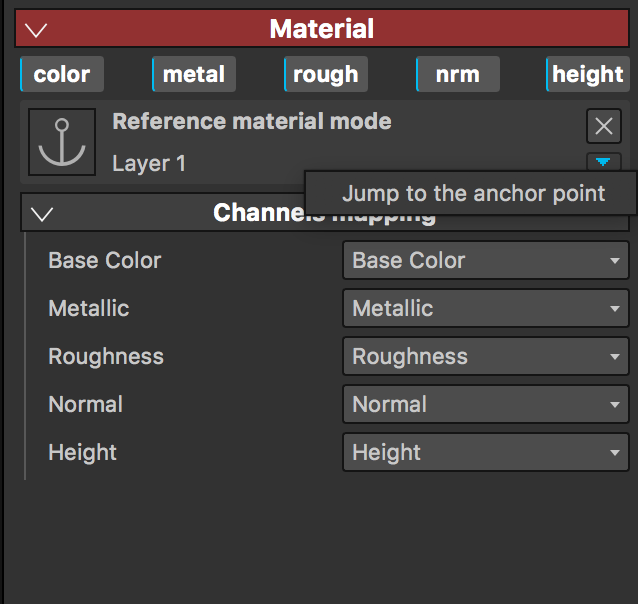The width and height of the screenshot is (638, 604).
Task: Click the anchor icon thumbnail
Action: (x=62, y=141)
